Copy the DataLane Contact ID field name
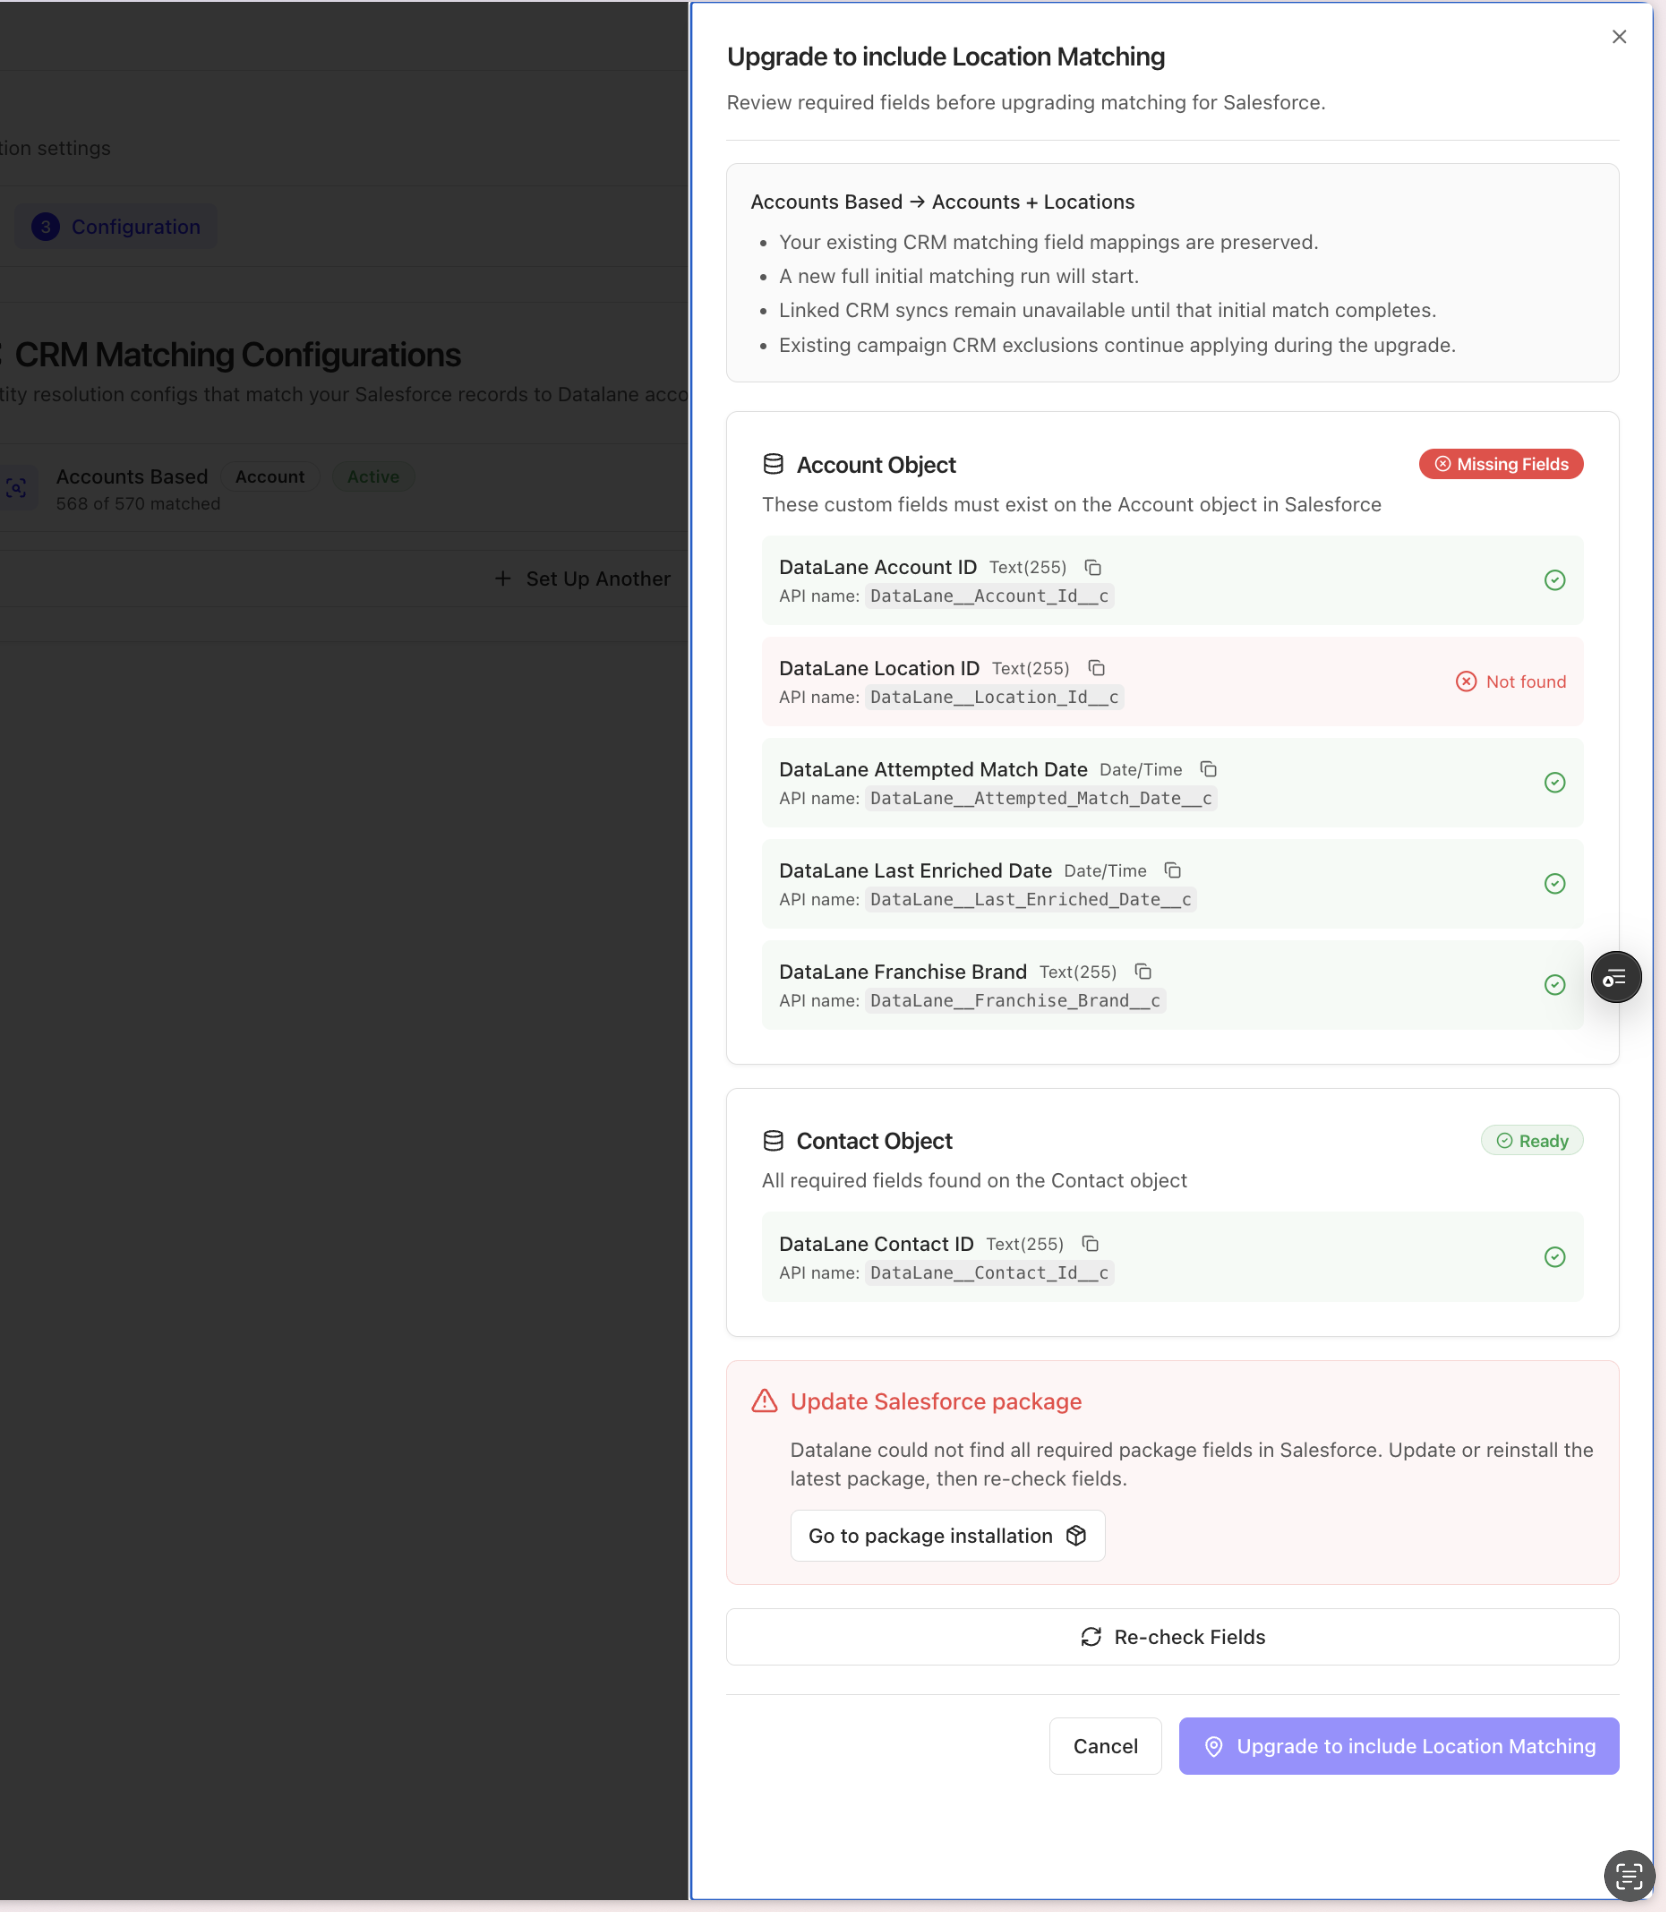Image resolution: width=1666 pixels, height=1912 pixels. [1090, 1243]
